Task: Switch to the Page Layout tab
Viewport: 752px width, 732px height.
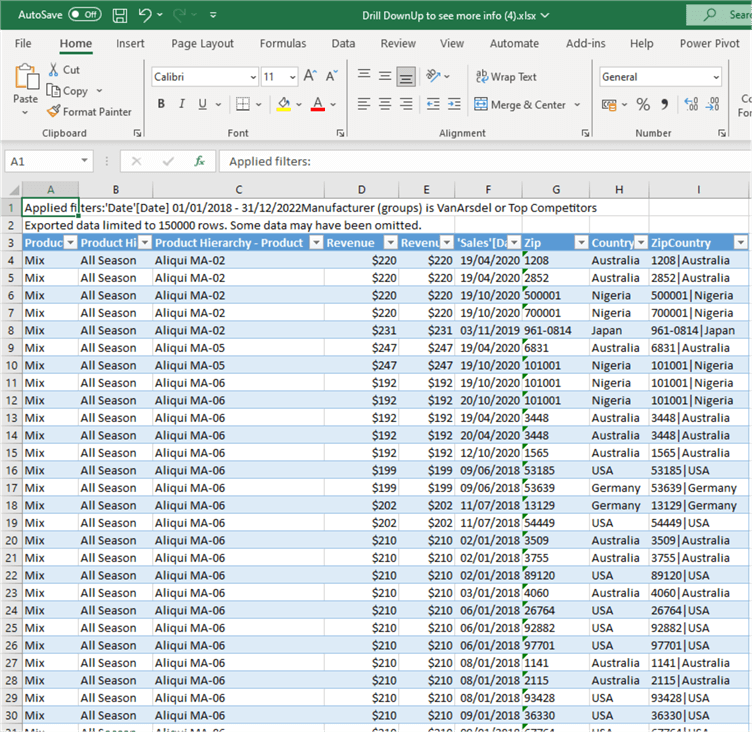Action: point(202,43)
